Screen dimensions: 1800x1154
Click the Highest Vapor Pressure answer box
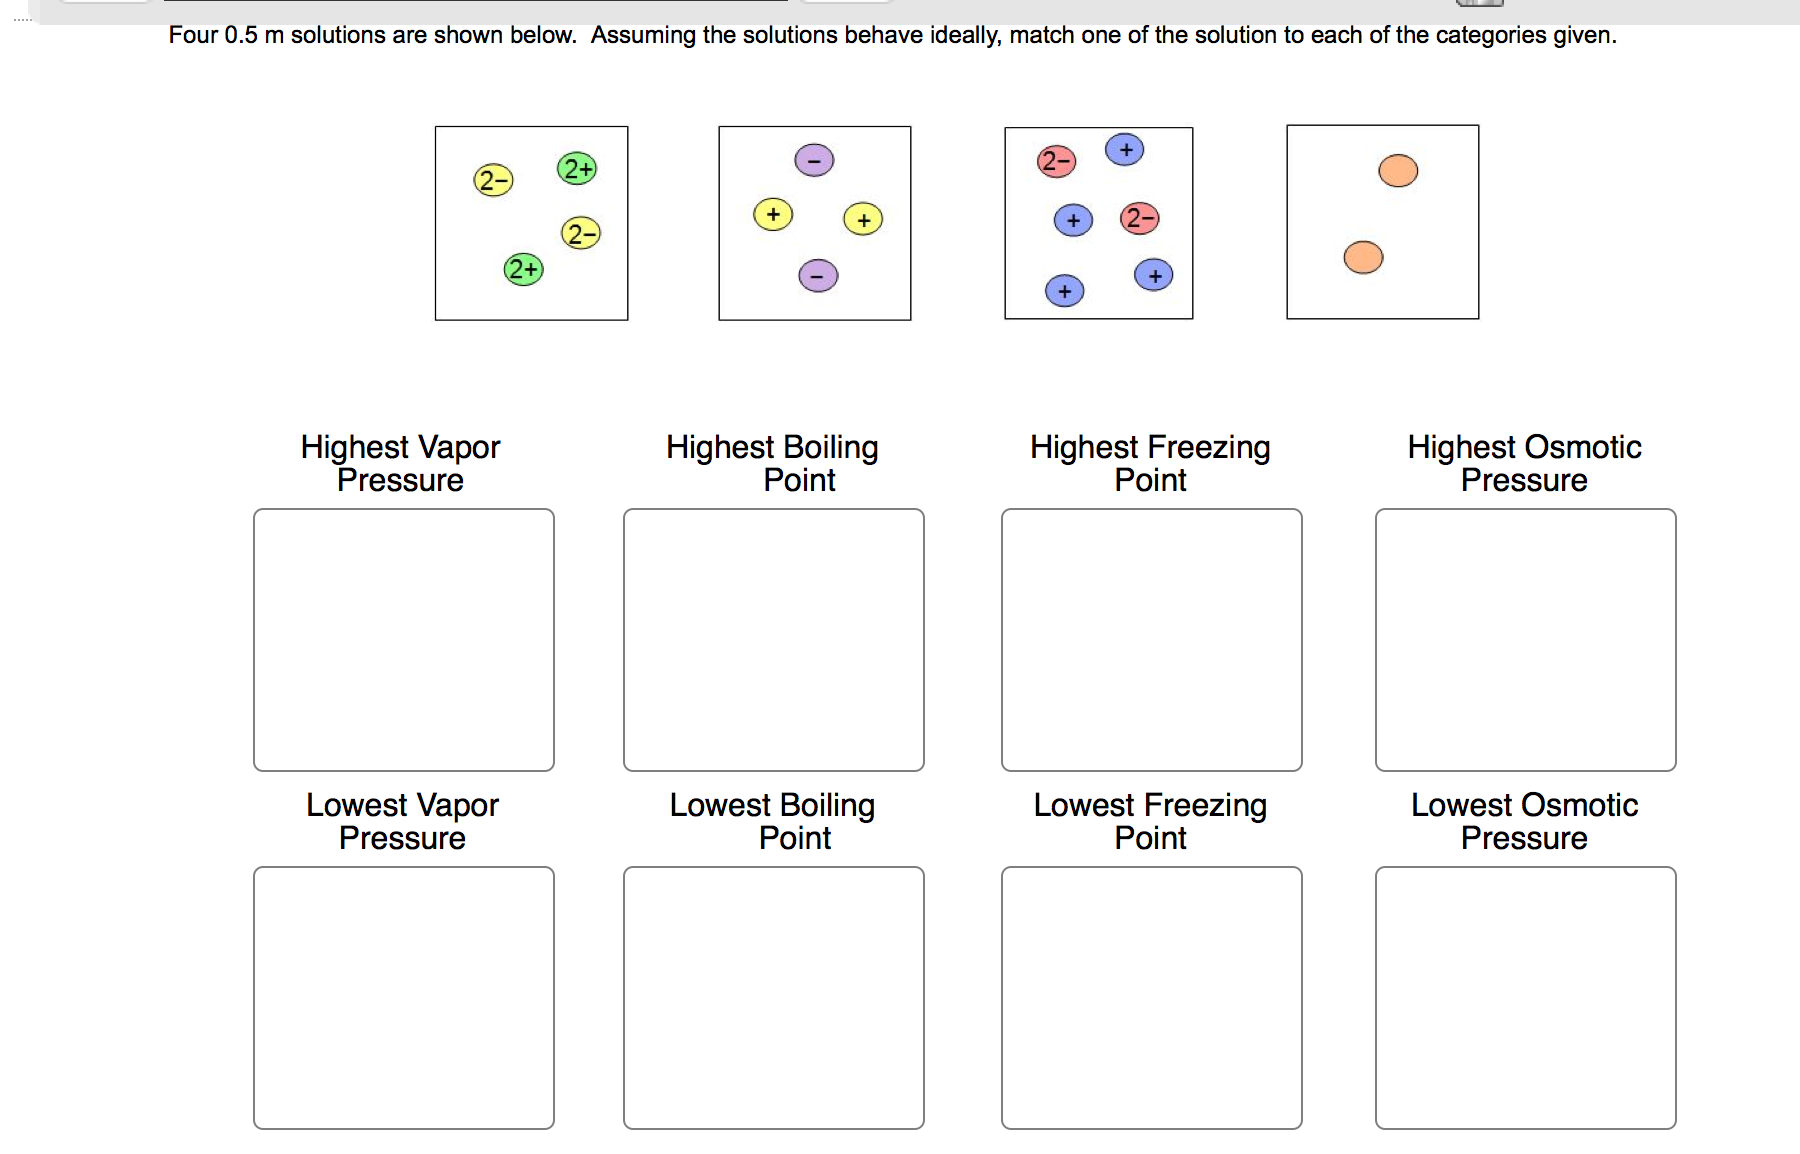click(403, 639)
